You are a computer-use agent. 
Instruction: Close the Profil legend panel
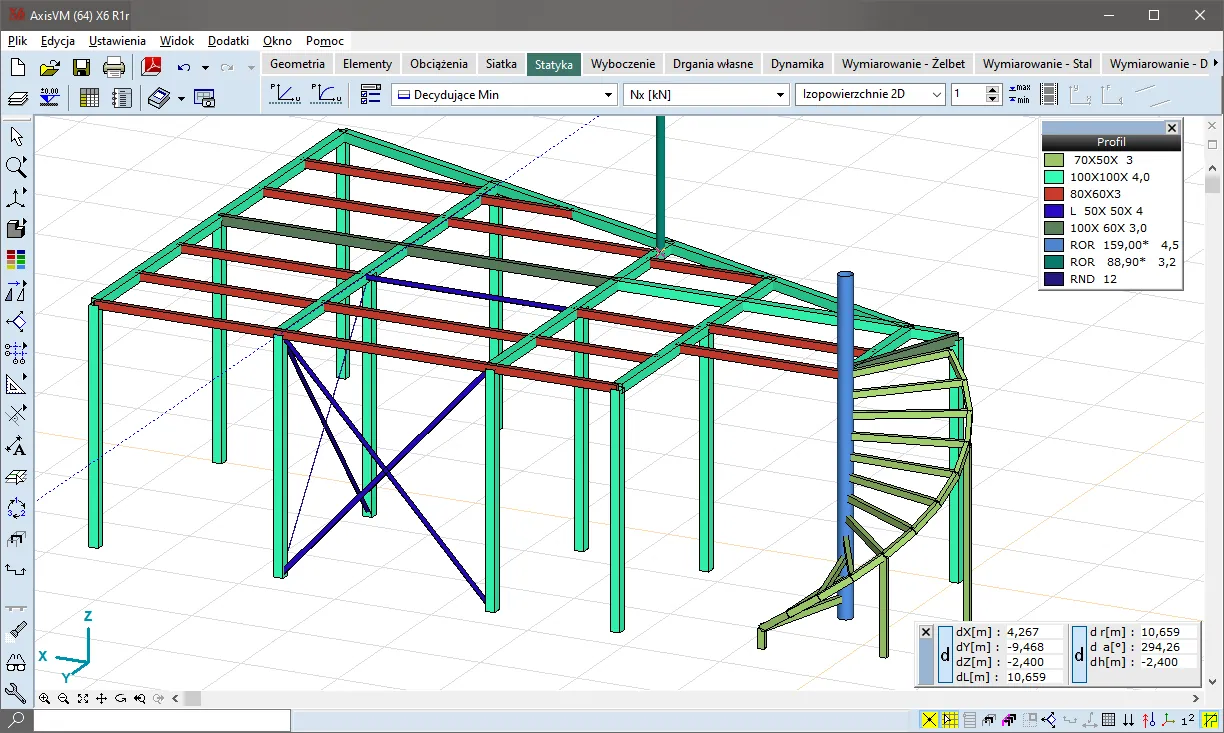pos(1171,128)
